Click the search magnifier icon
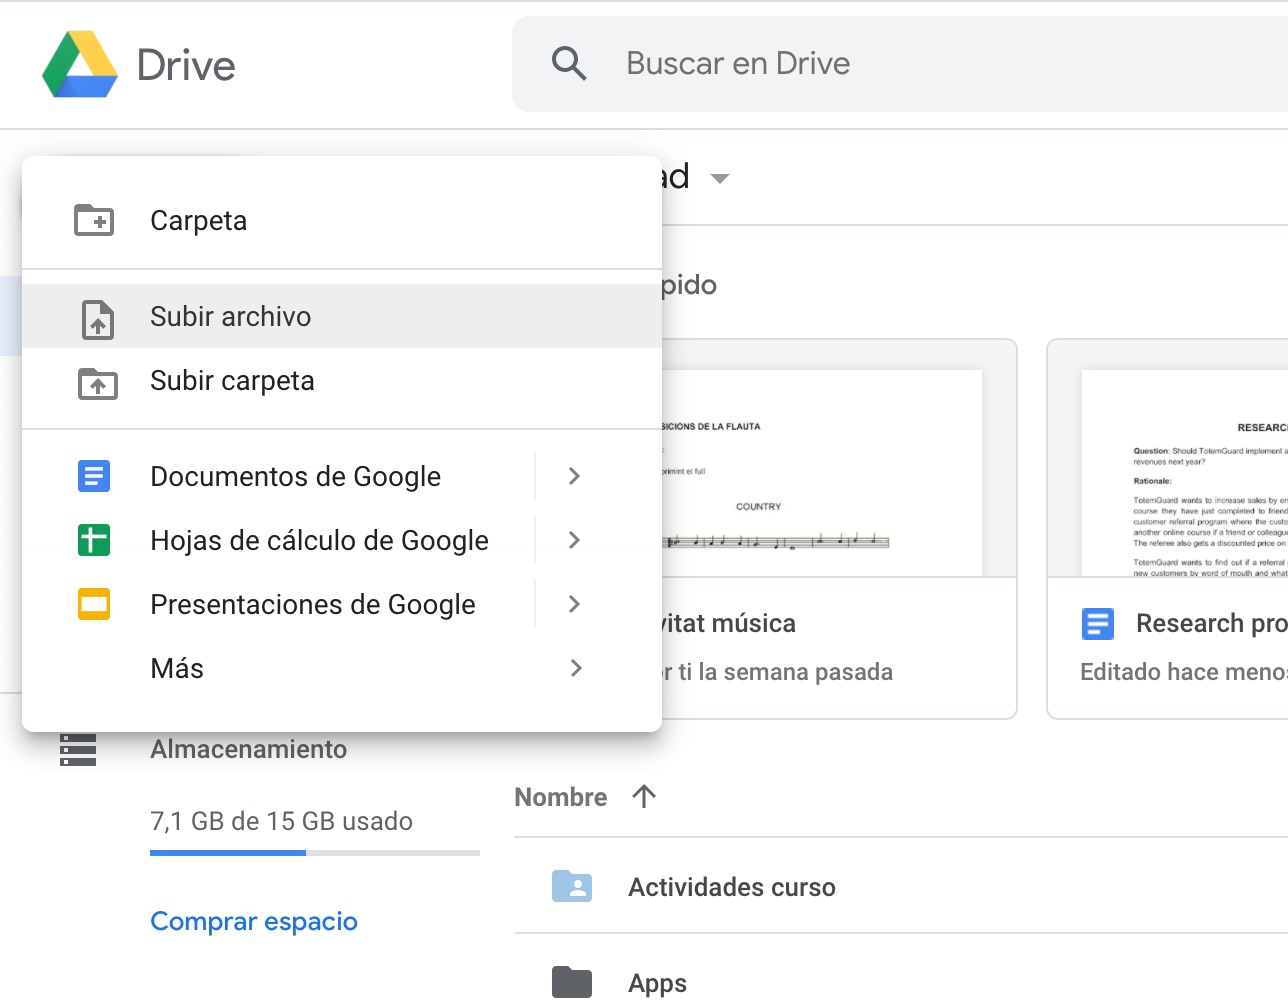This screenshot has height=1008, width=1288. tap(569, 63)
